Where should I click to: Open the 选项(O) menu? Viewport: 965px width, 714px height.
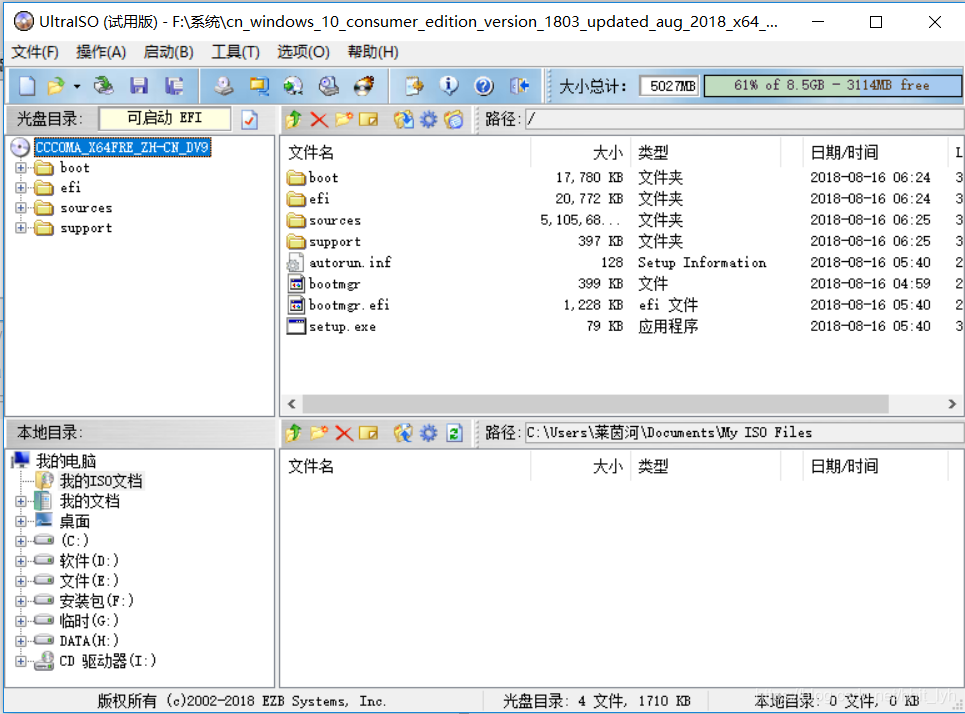(303, 52)
